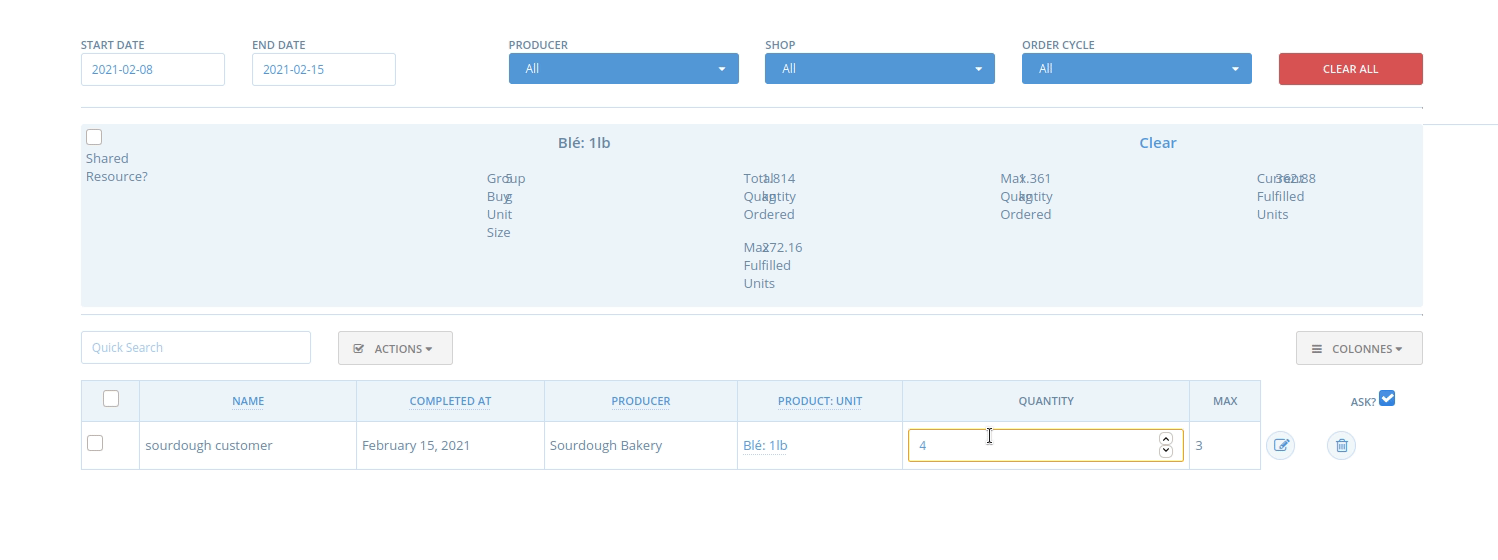Open the Order Cycle dropdown
The width and height of the screenshot is (1498, 560).
(1137, 69)
